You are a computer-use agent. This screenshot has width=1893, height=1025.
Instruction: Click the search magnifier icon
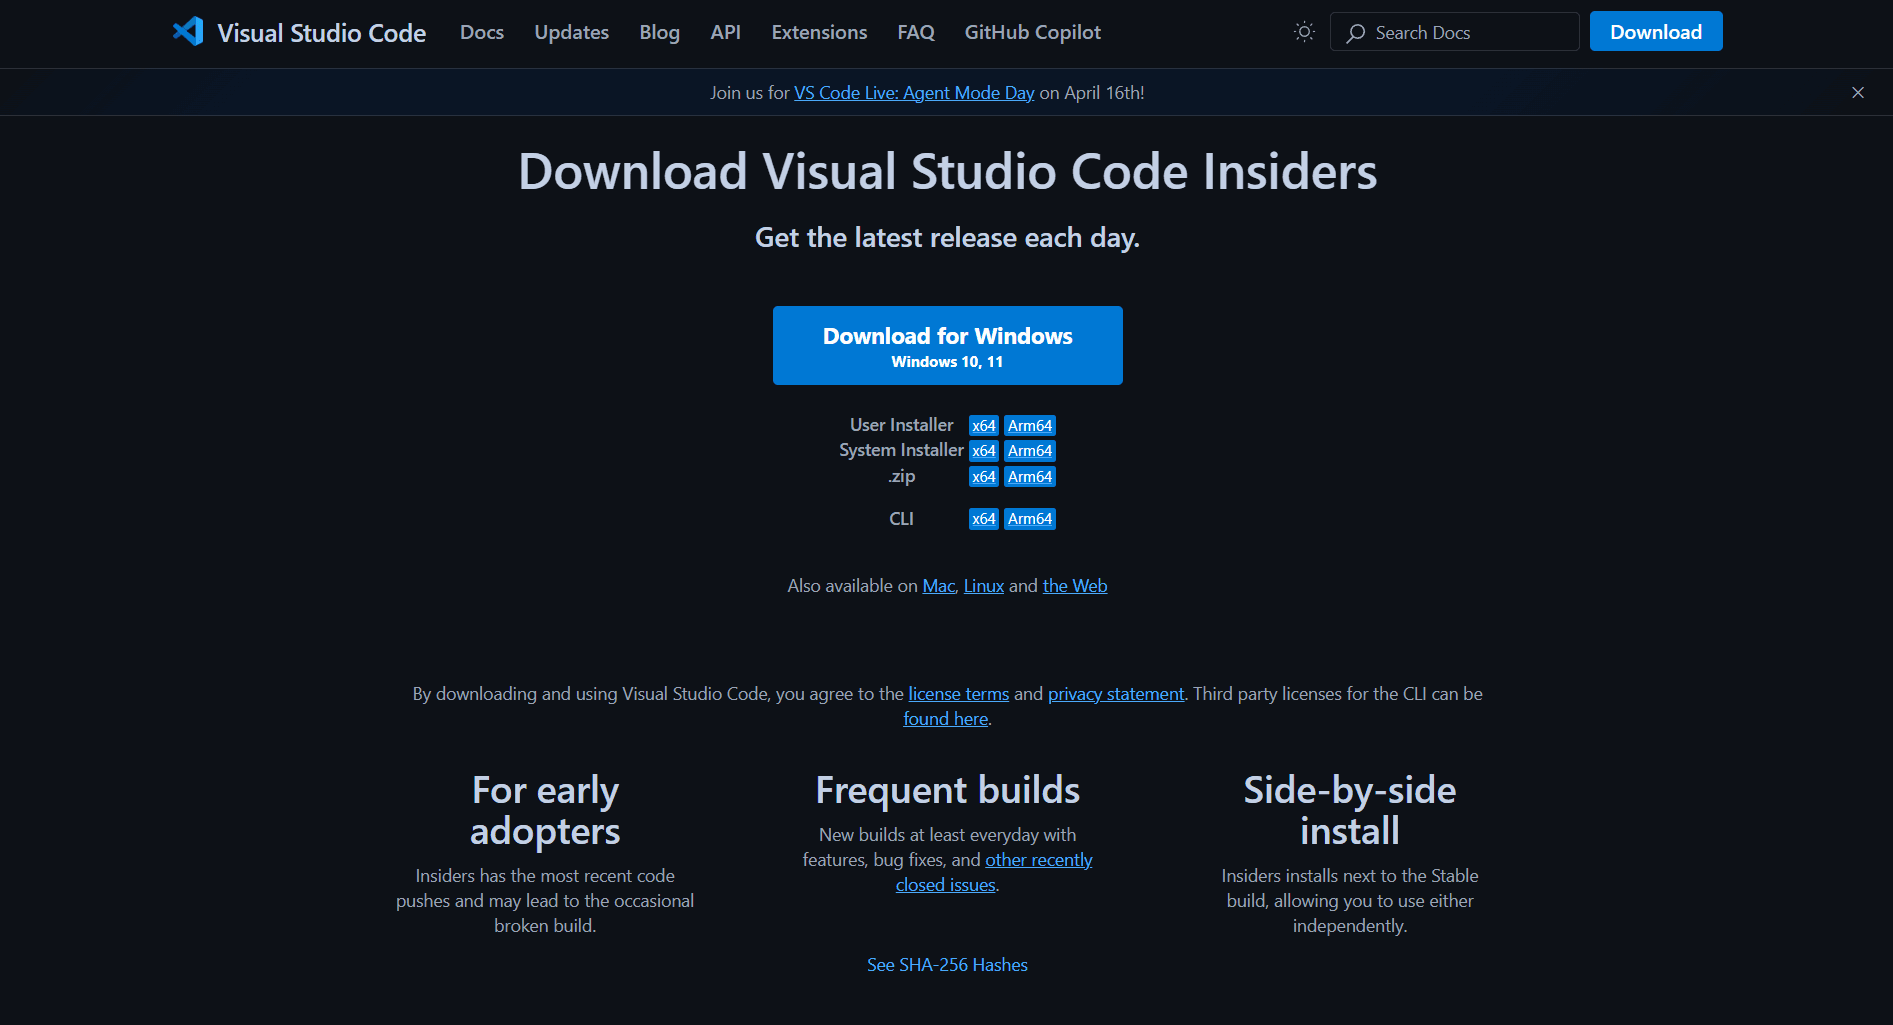(x=1356, y=33)
